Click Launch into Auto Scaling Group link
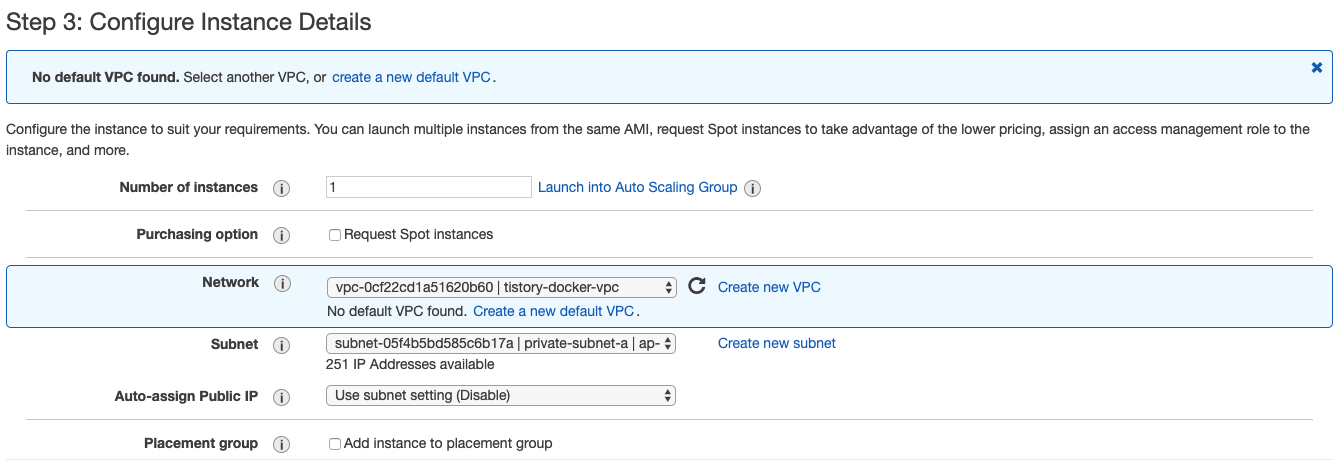 tap(637, 187)
